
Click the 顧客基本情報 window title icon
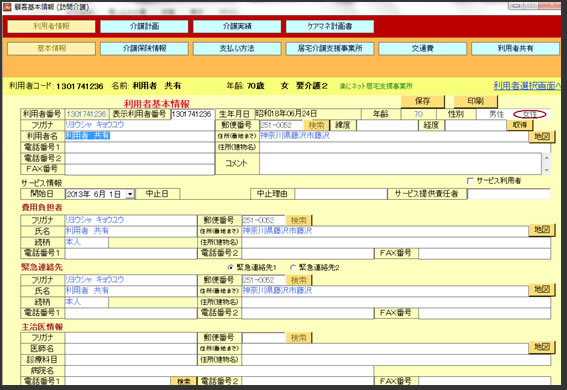(7, 7)
